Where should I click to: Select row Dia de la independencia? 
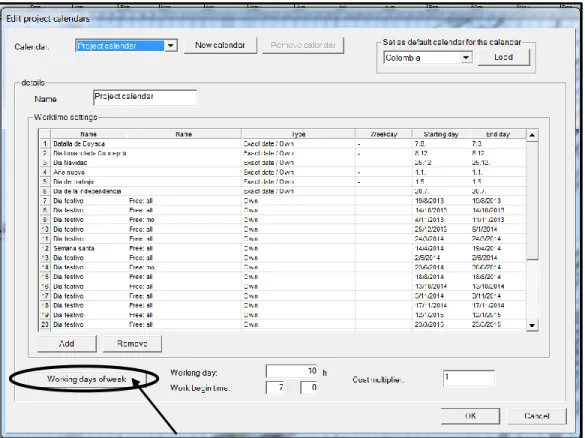pos(283,191)
